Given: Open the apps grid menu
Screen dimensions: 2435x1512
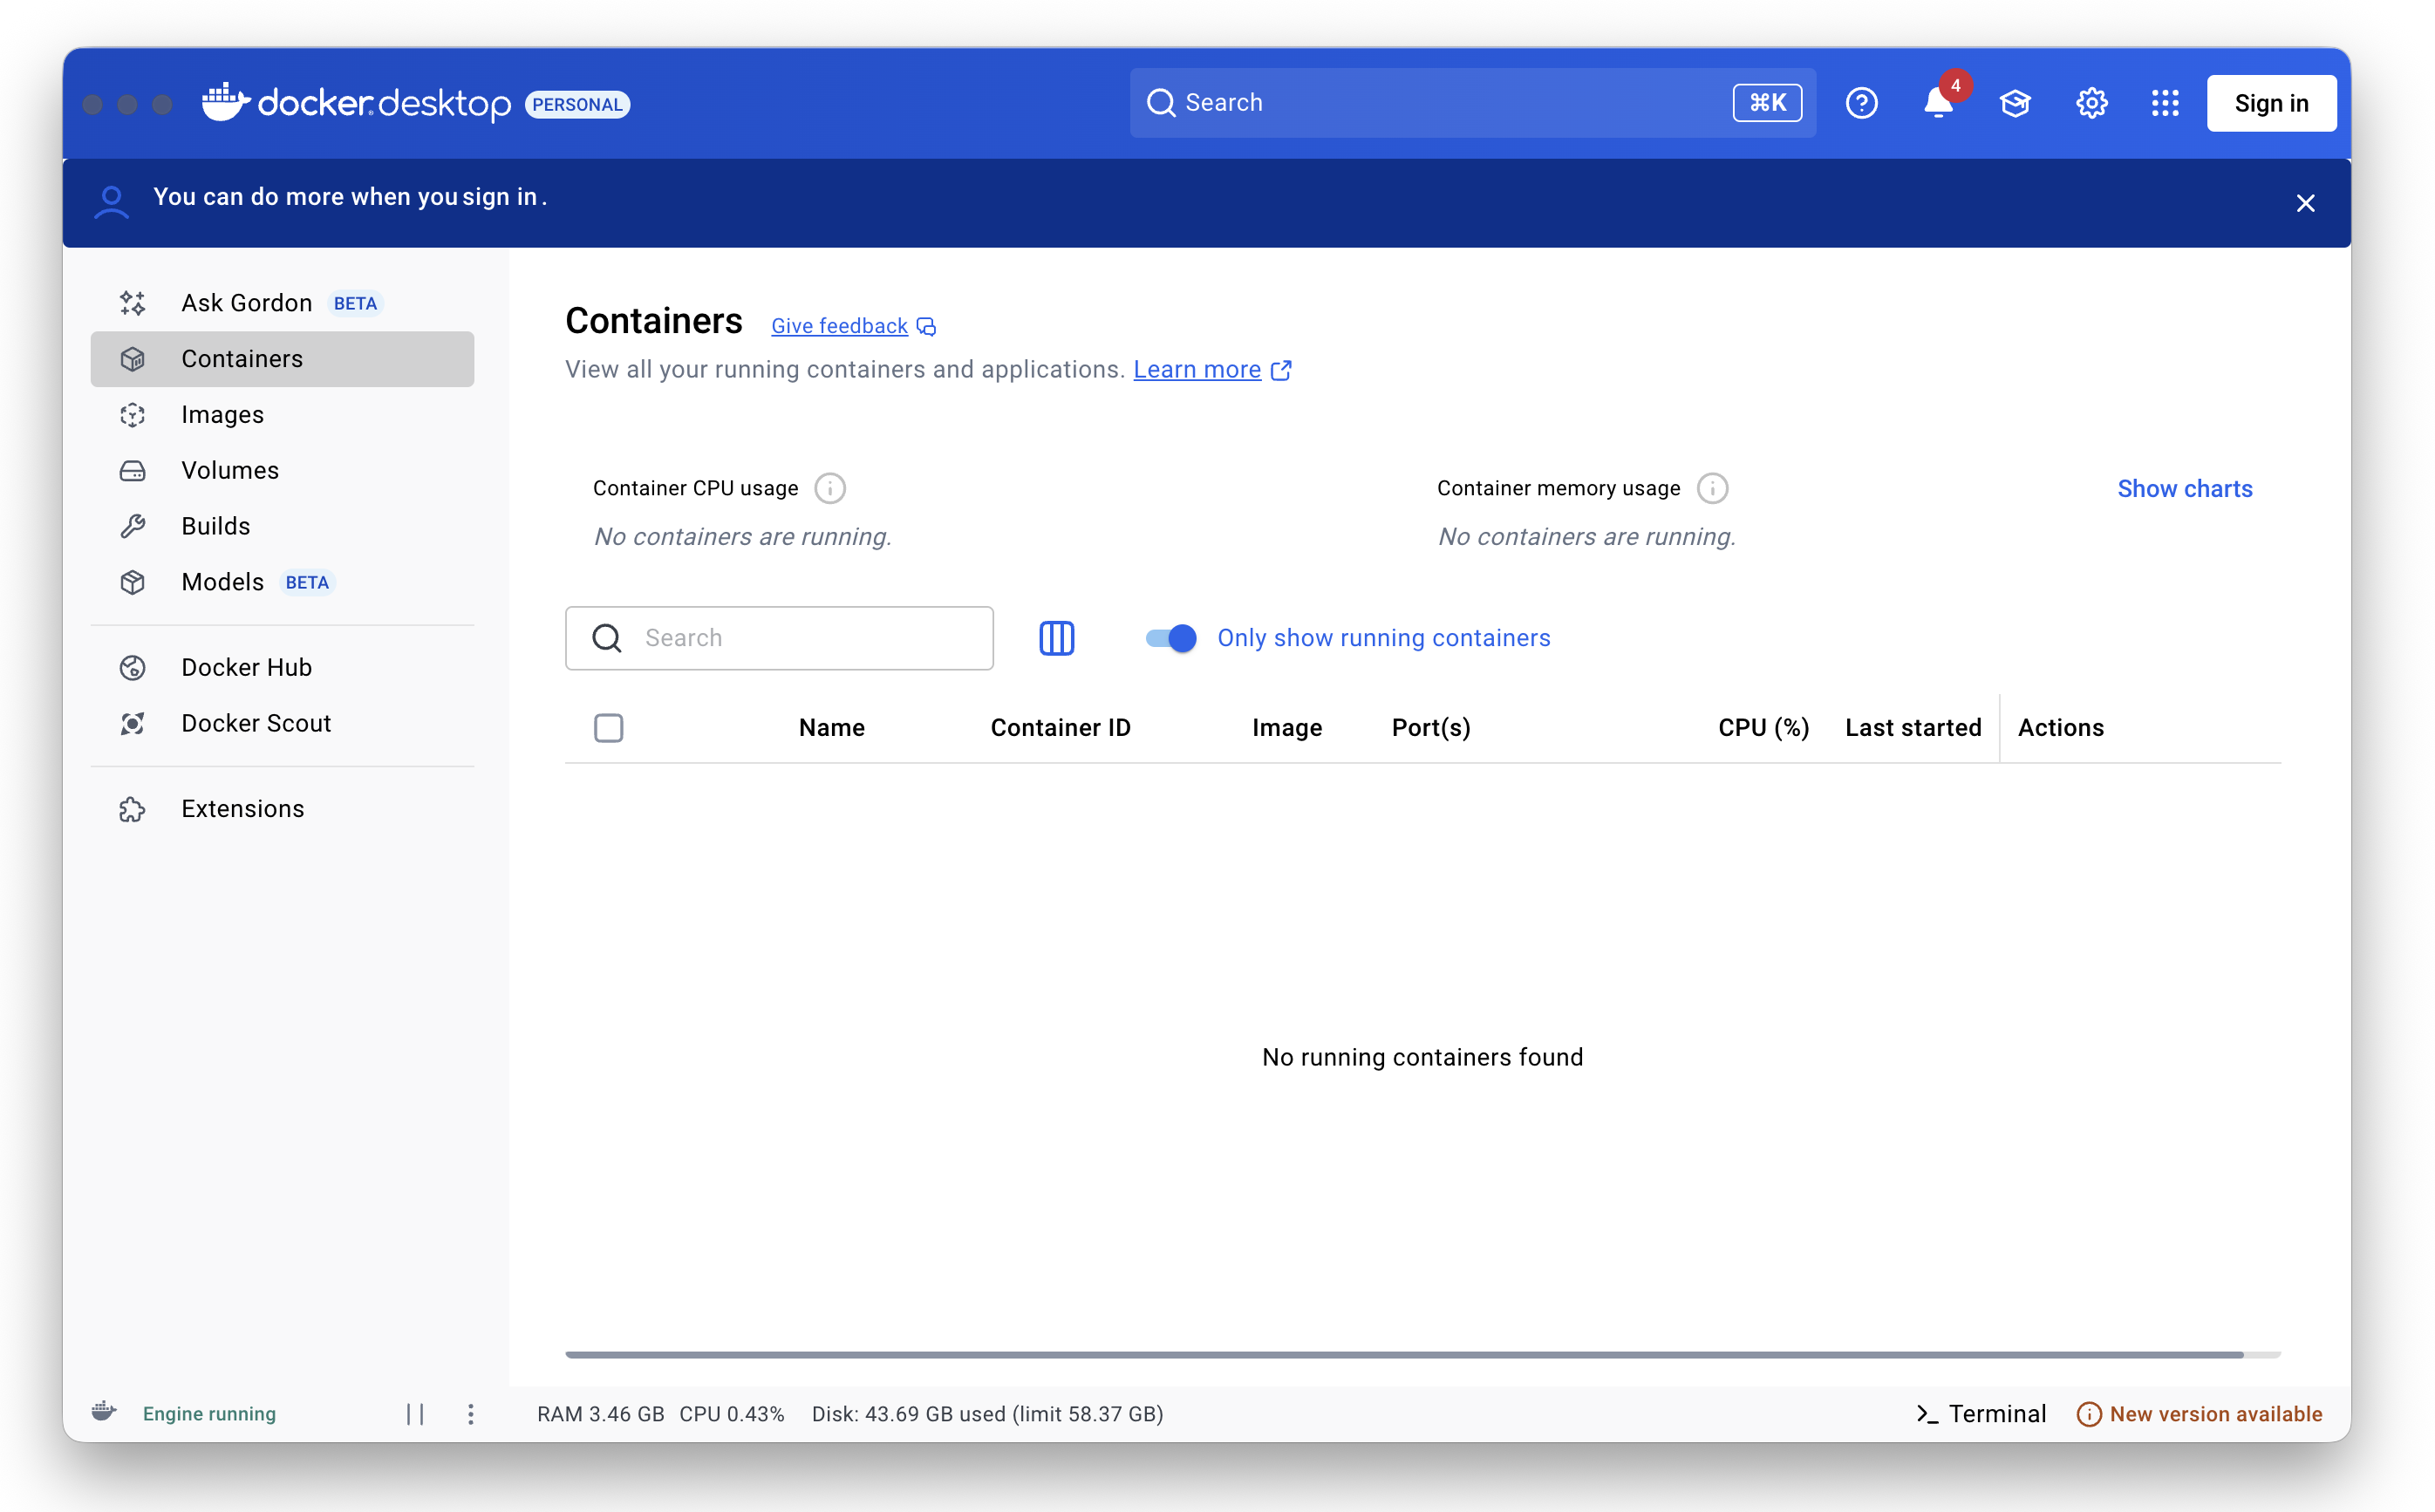Looking at the screenshot, I should [2165, 102].
